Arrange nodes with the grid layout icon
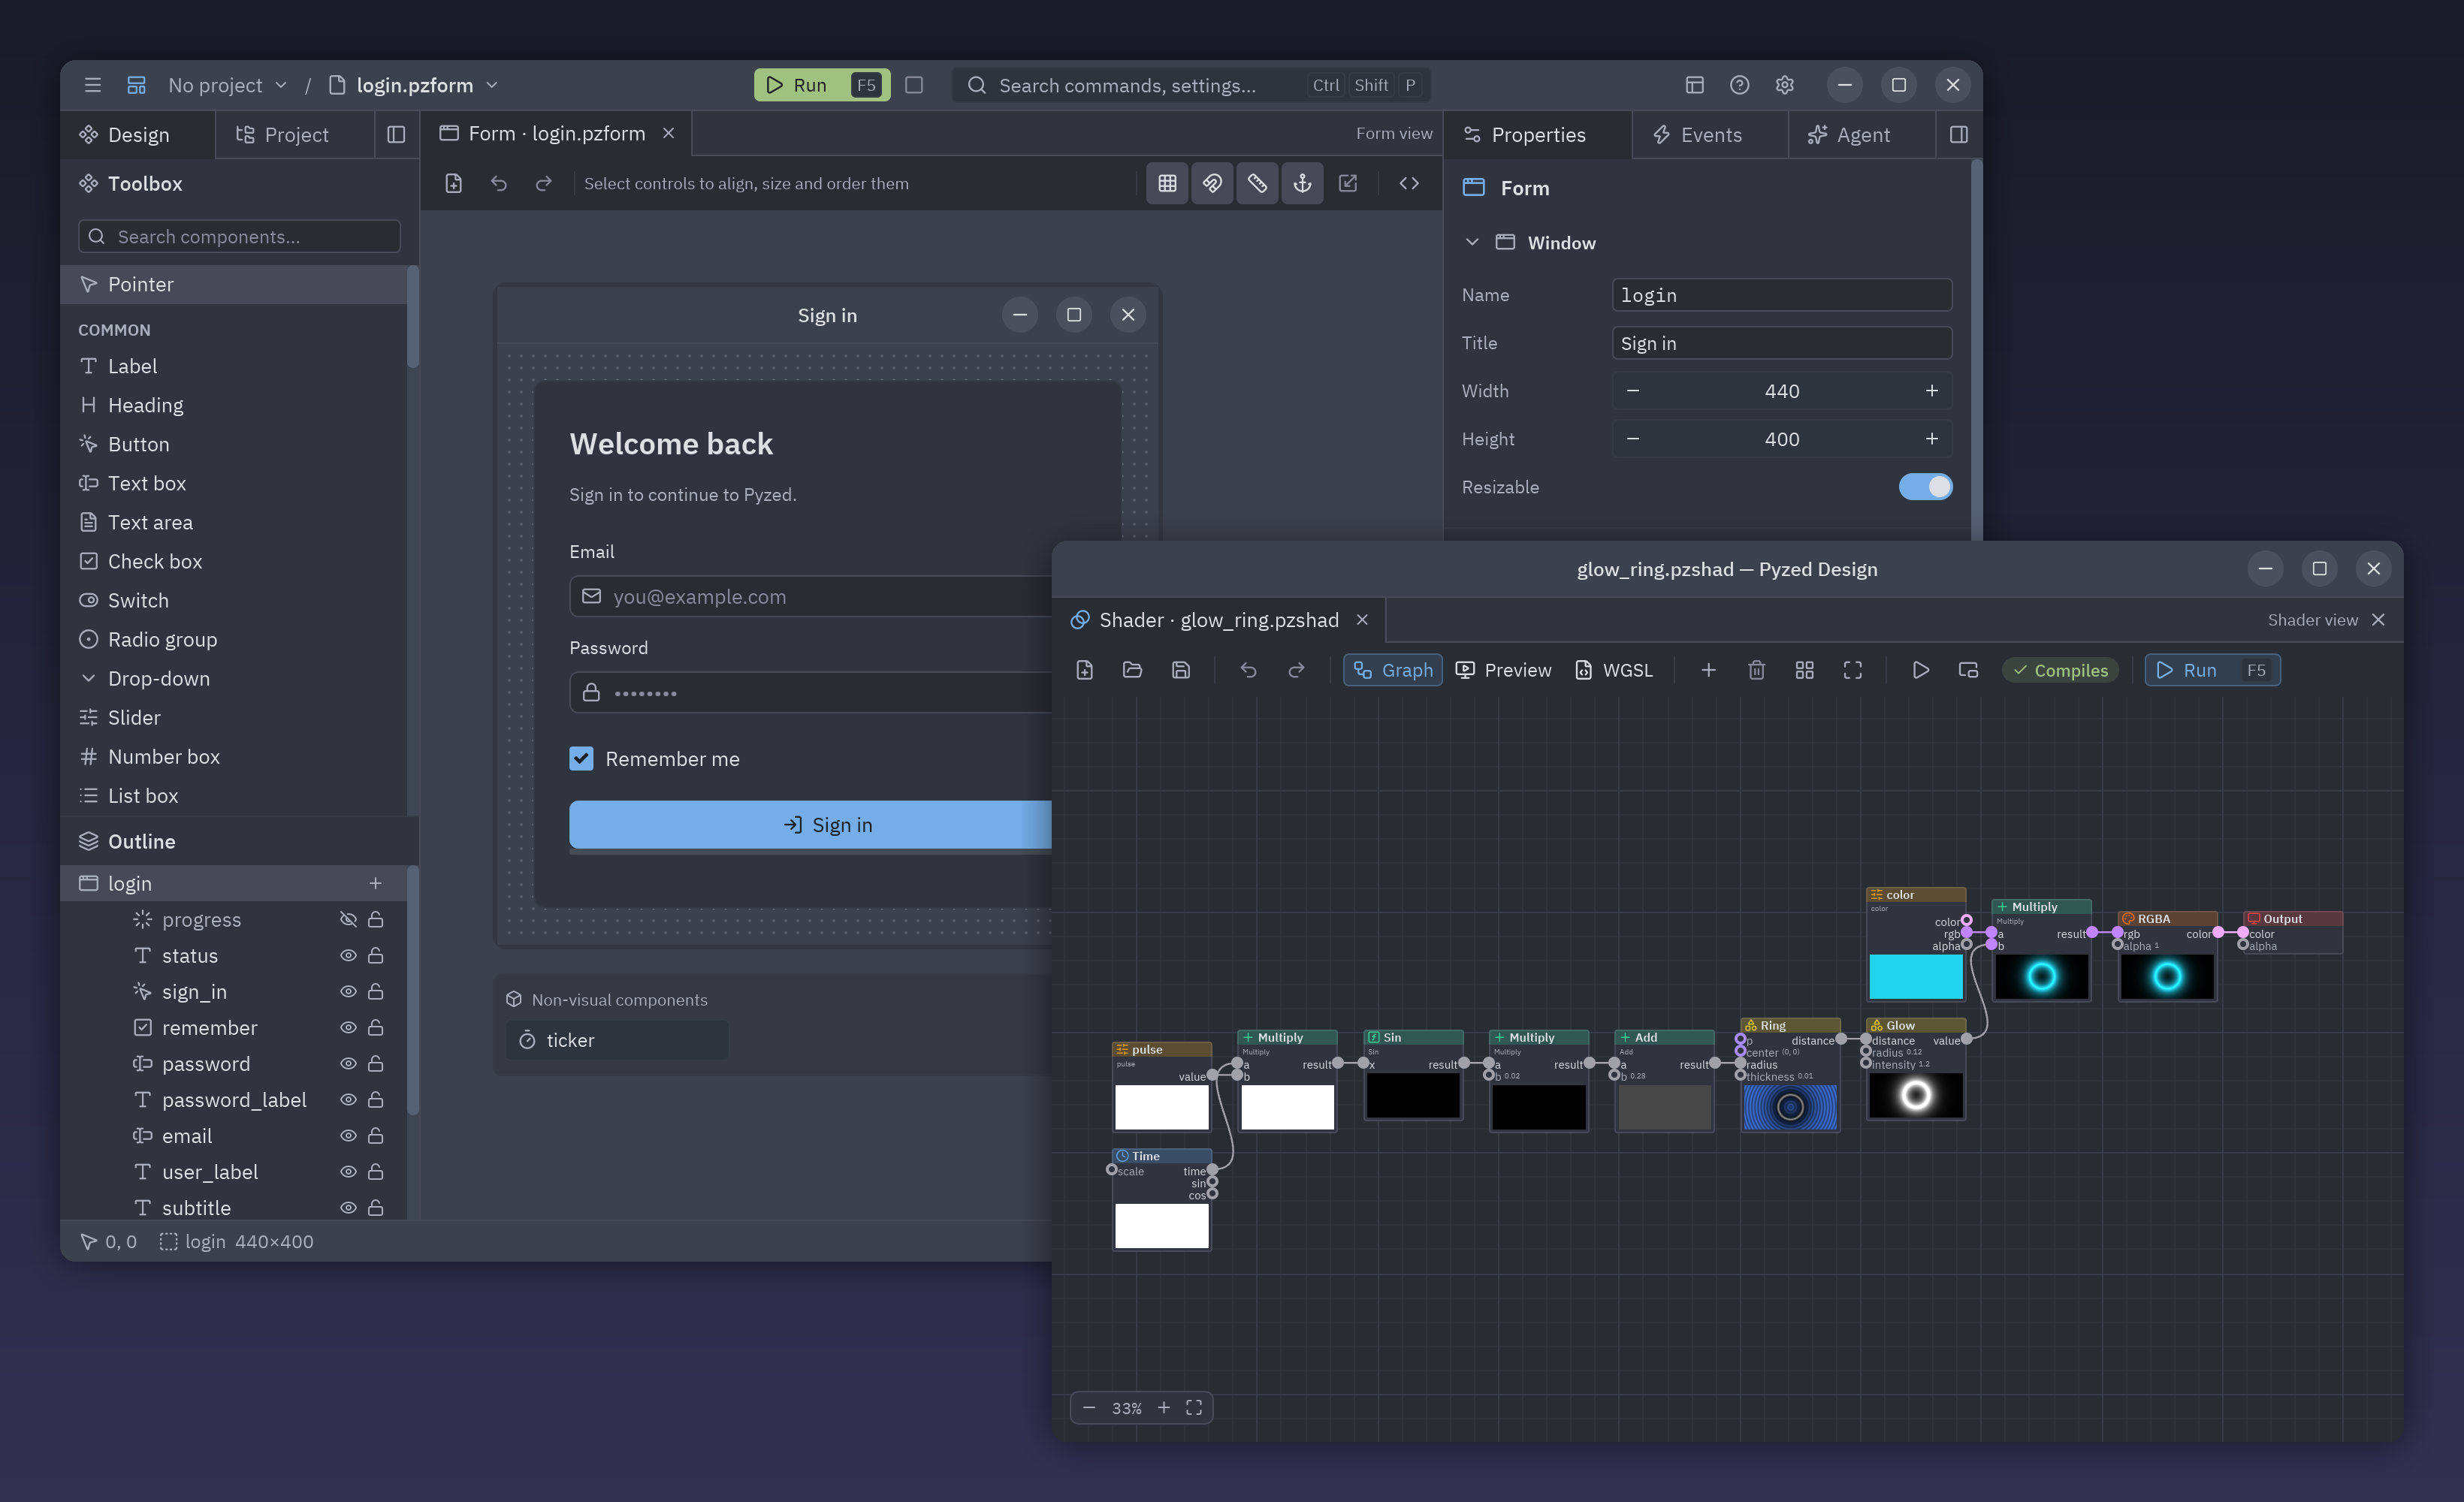 1805,670
